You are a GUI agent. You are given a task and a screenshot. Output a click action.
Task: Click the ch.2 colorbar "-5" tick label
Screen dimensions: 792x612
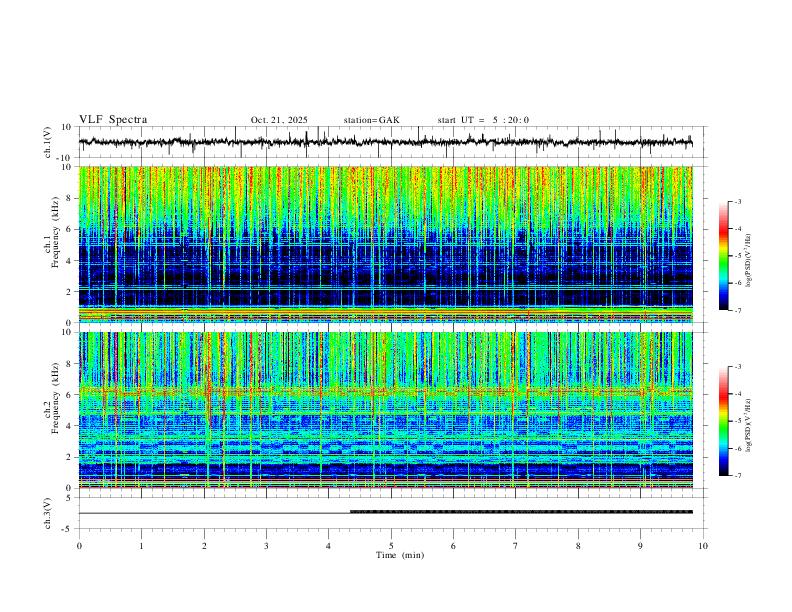[737, 421]
